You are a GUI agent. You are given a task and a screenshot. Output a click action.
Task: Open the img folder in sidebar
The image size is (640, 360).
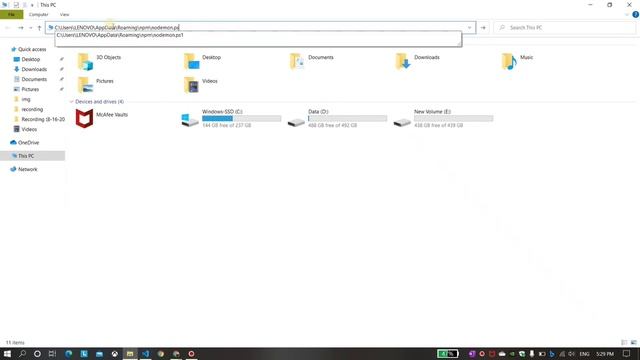[x=26, y=99]
